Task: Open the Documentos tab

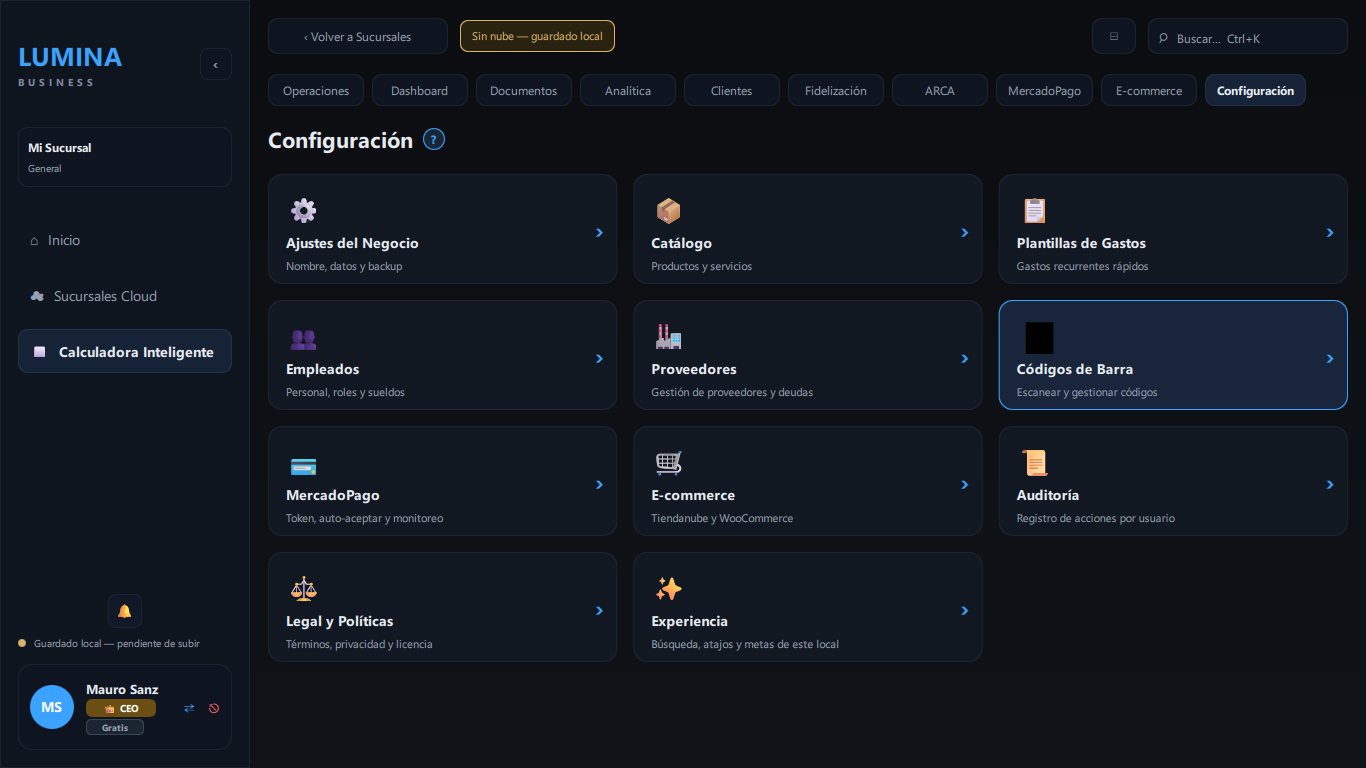Action: (x=524, y=90)
